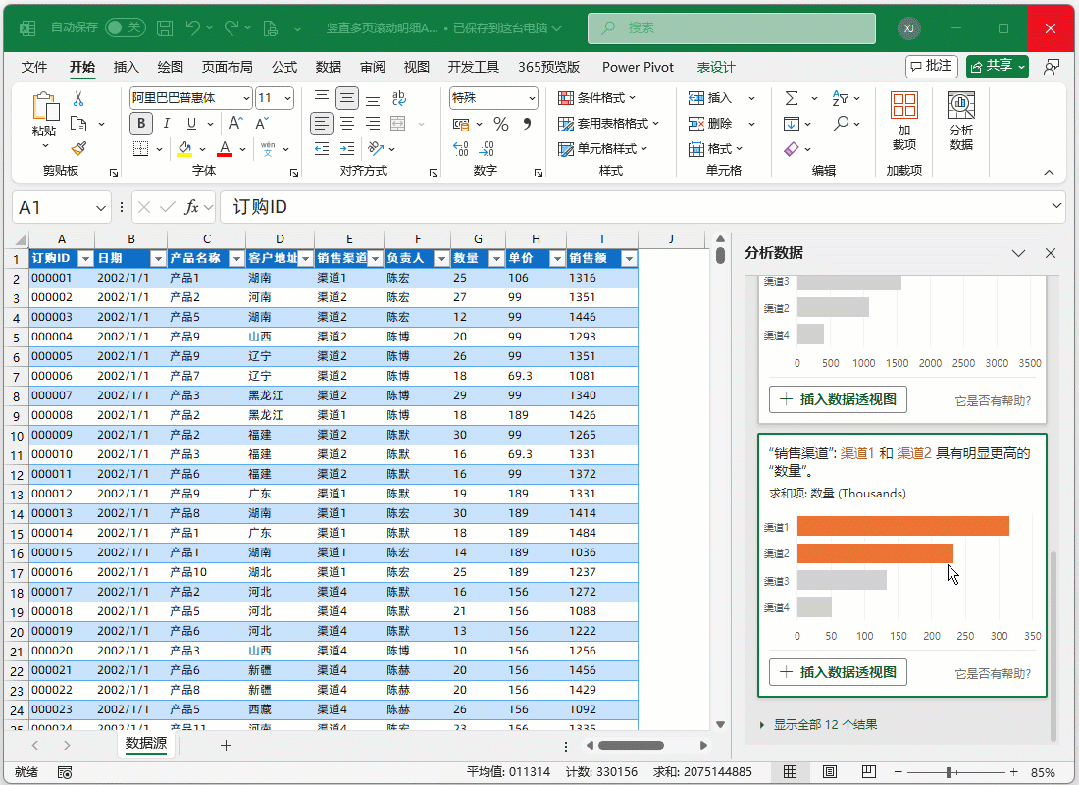The image size is (1079, 785).
Task: Toggle align left button
Action: point(321,124)
